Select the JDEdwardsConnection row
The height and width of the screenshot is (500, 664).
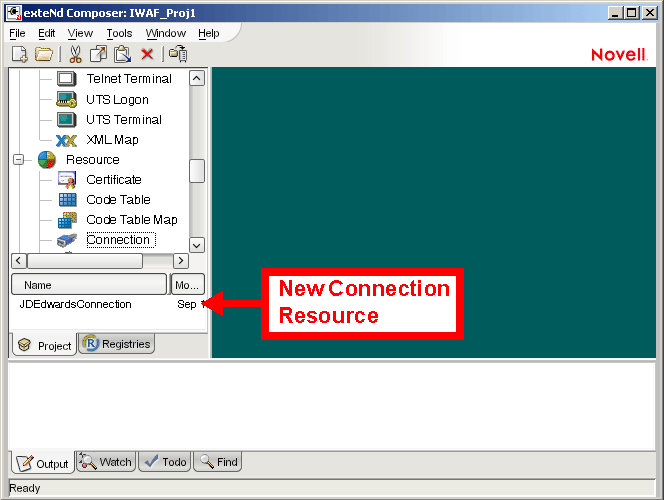tap(108, 304)
